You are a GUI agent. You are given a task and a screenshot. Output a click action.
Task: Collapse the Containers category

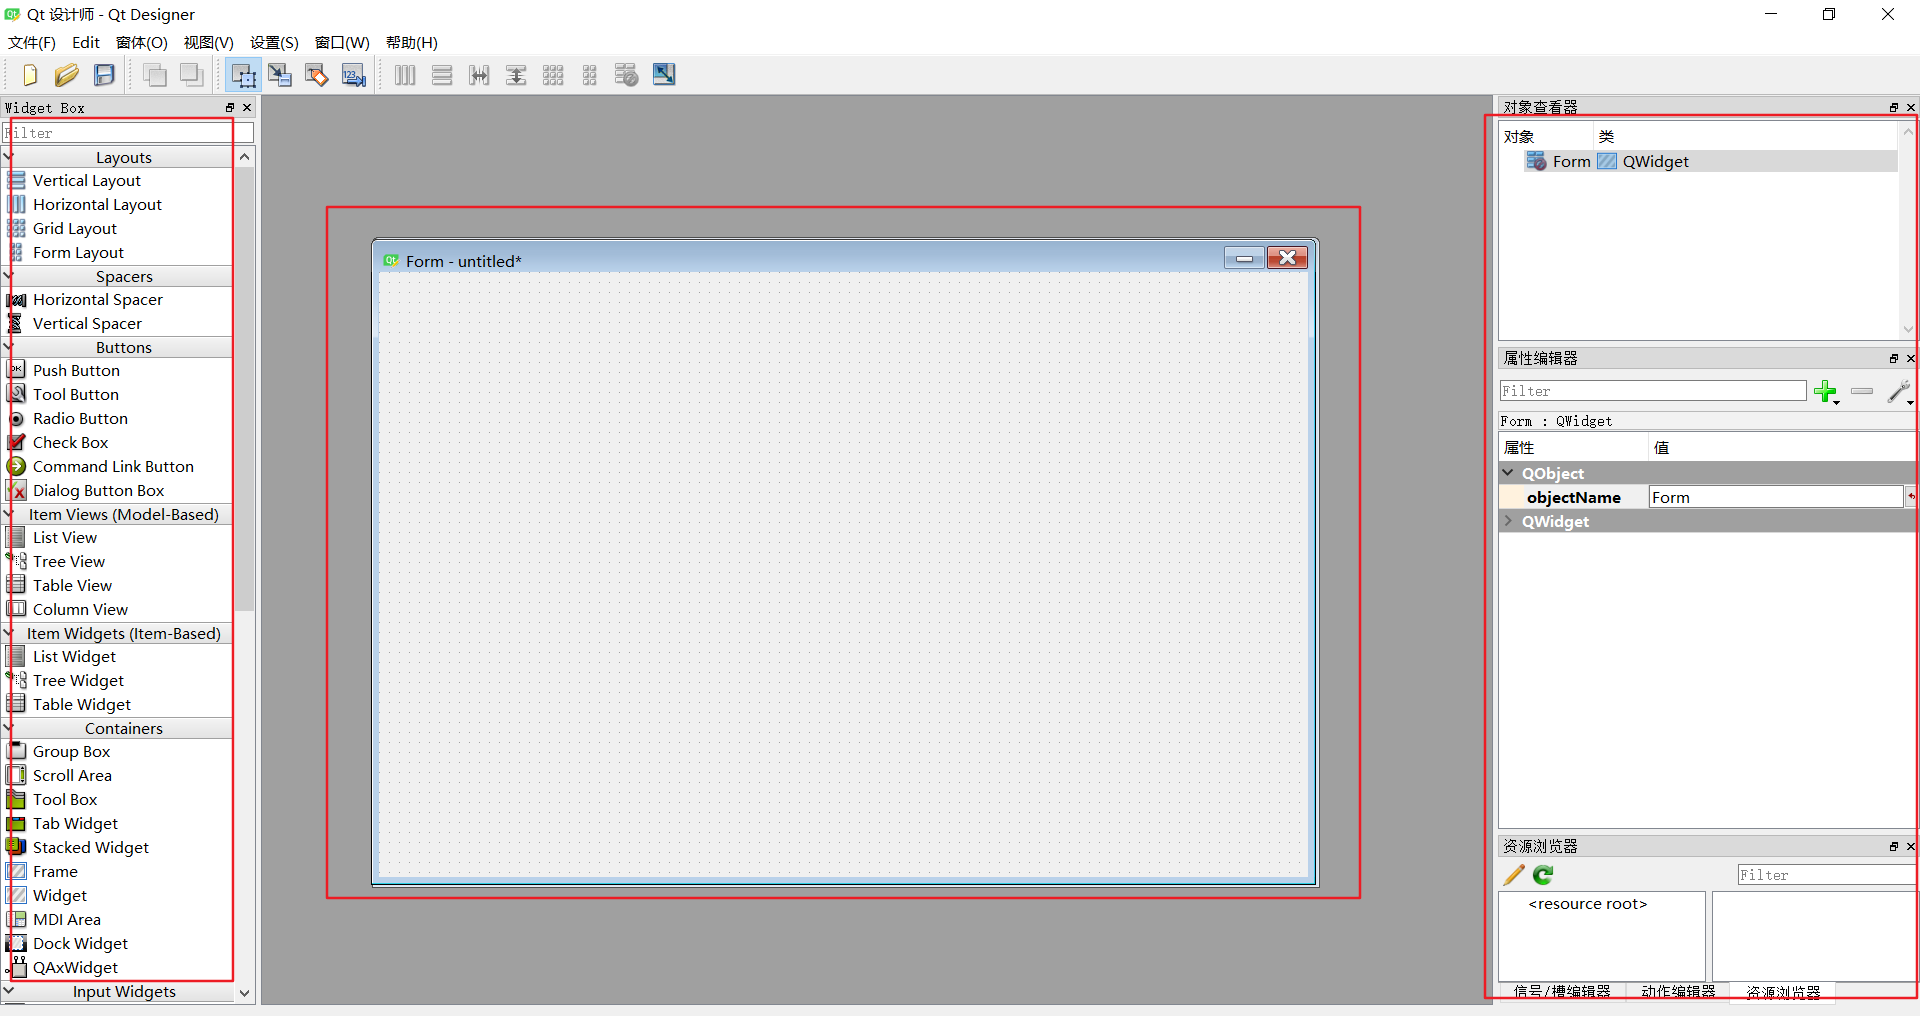[x=8, y=728]
